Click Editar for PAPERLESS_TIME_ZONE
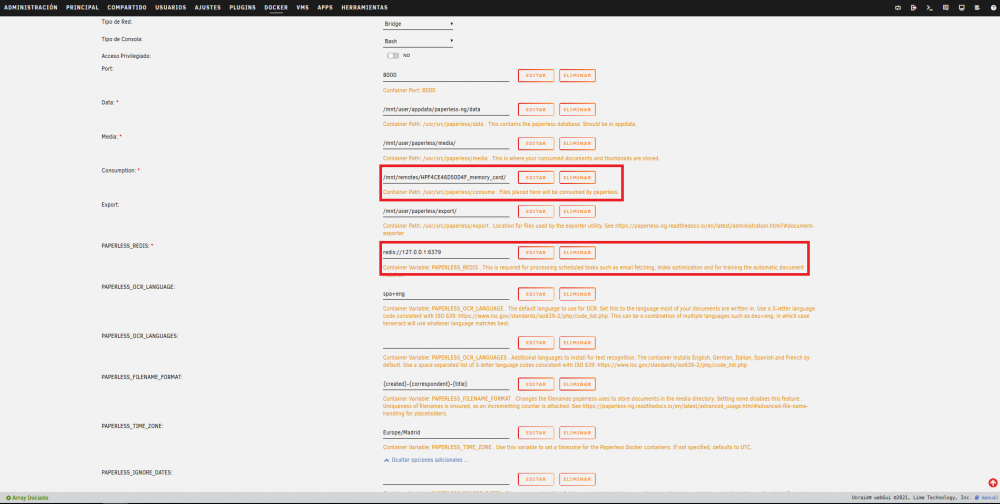This screenshot has height=504, width=1000. click(x=536, y=433)
